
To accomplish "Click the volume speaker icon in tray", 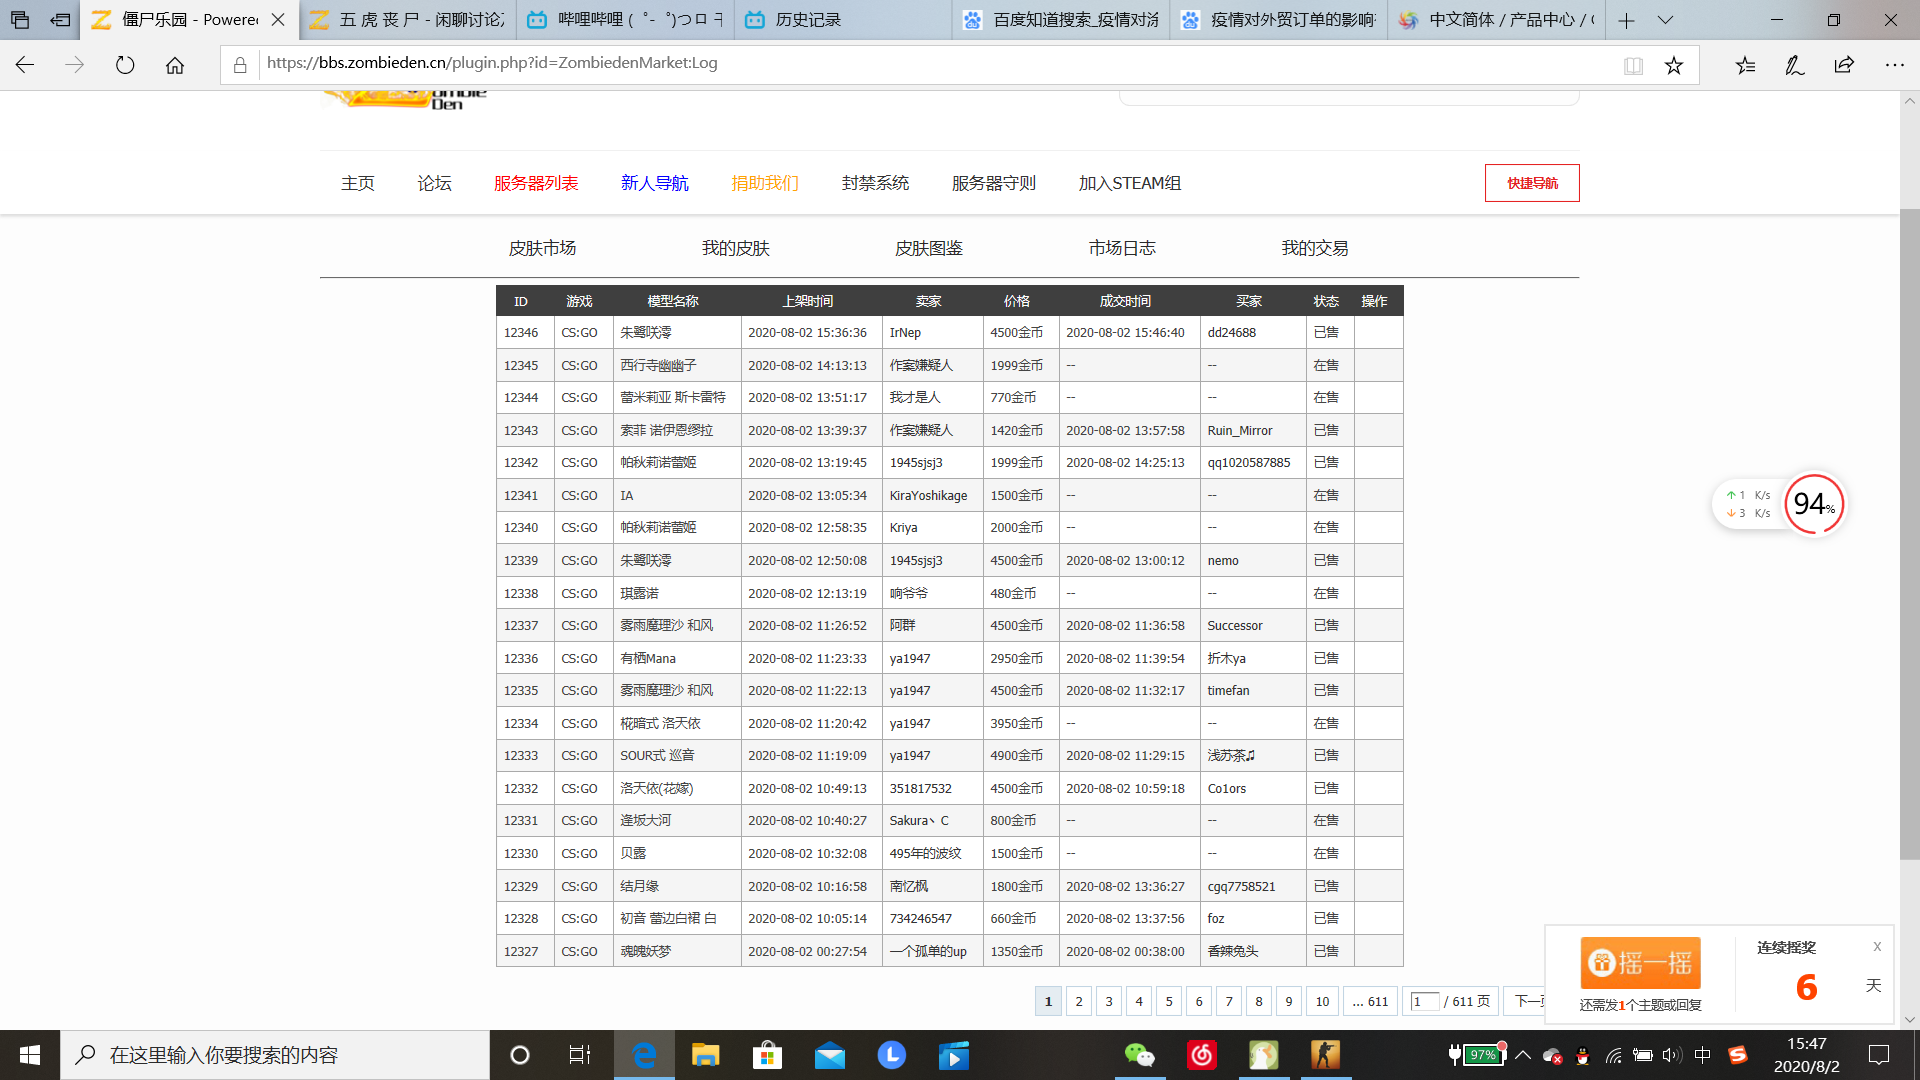I will (1671, 1055).
